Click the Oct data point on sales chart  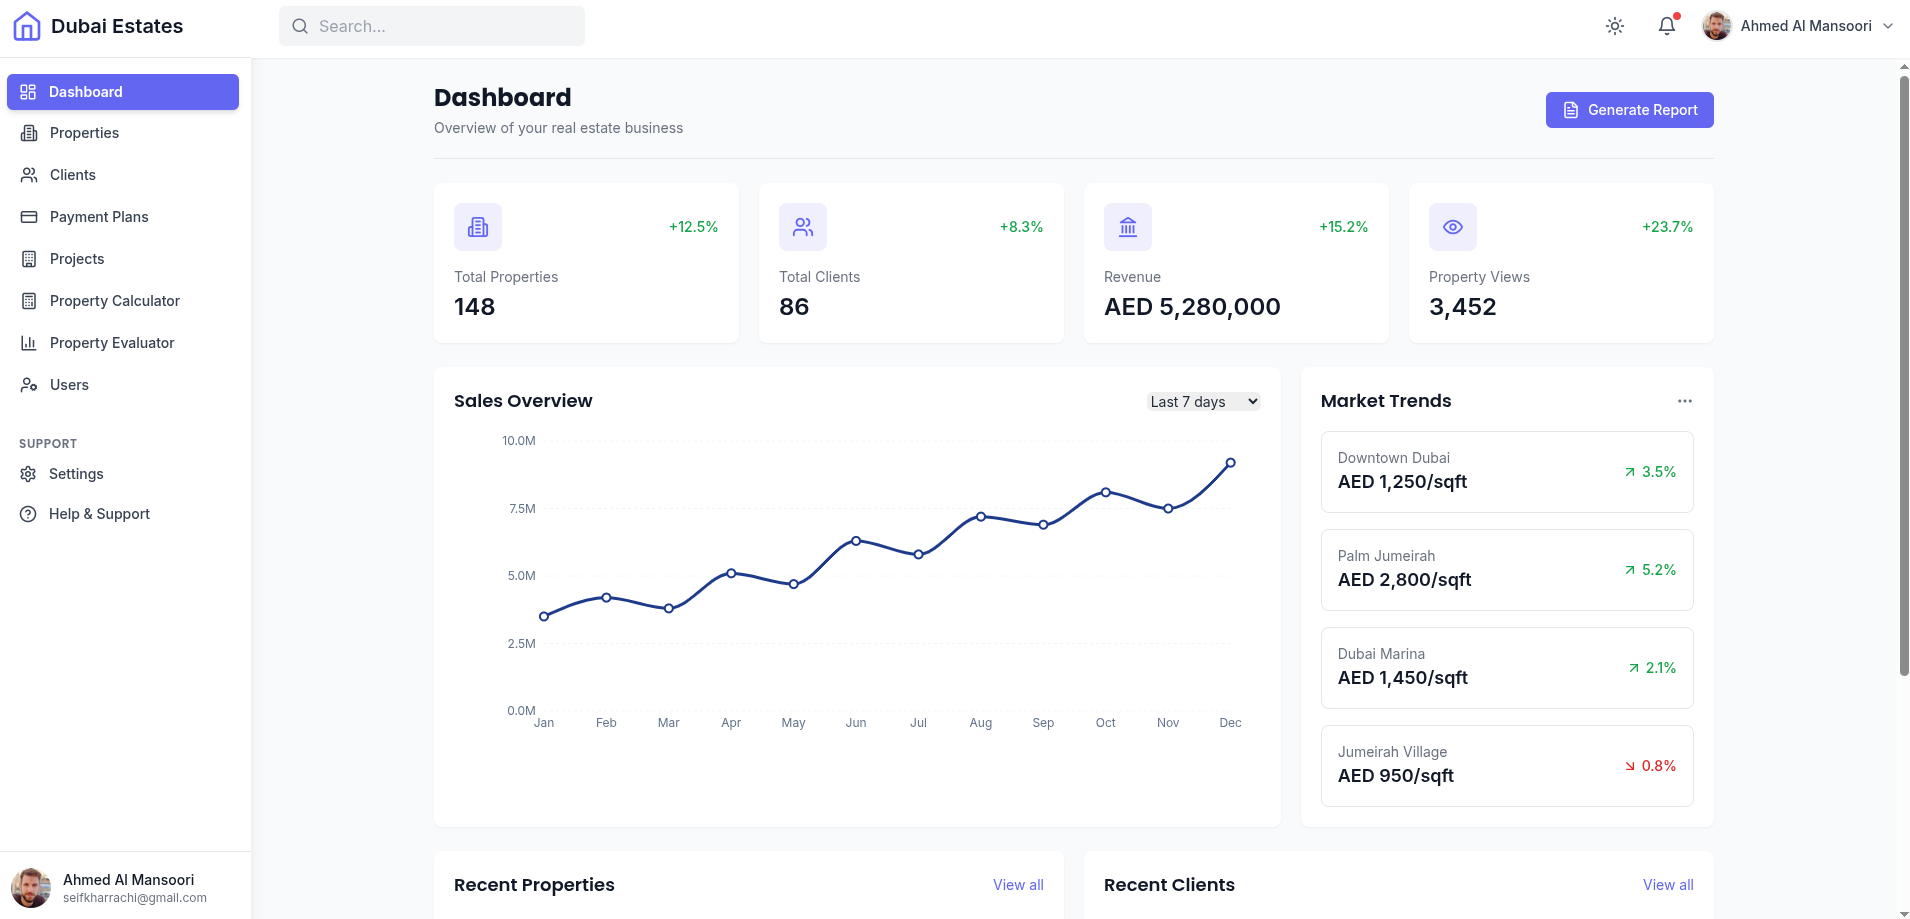[x=1106, y=492]
